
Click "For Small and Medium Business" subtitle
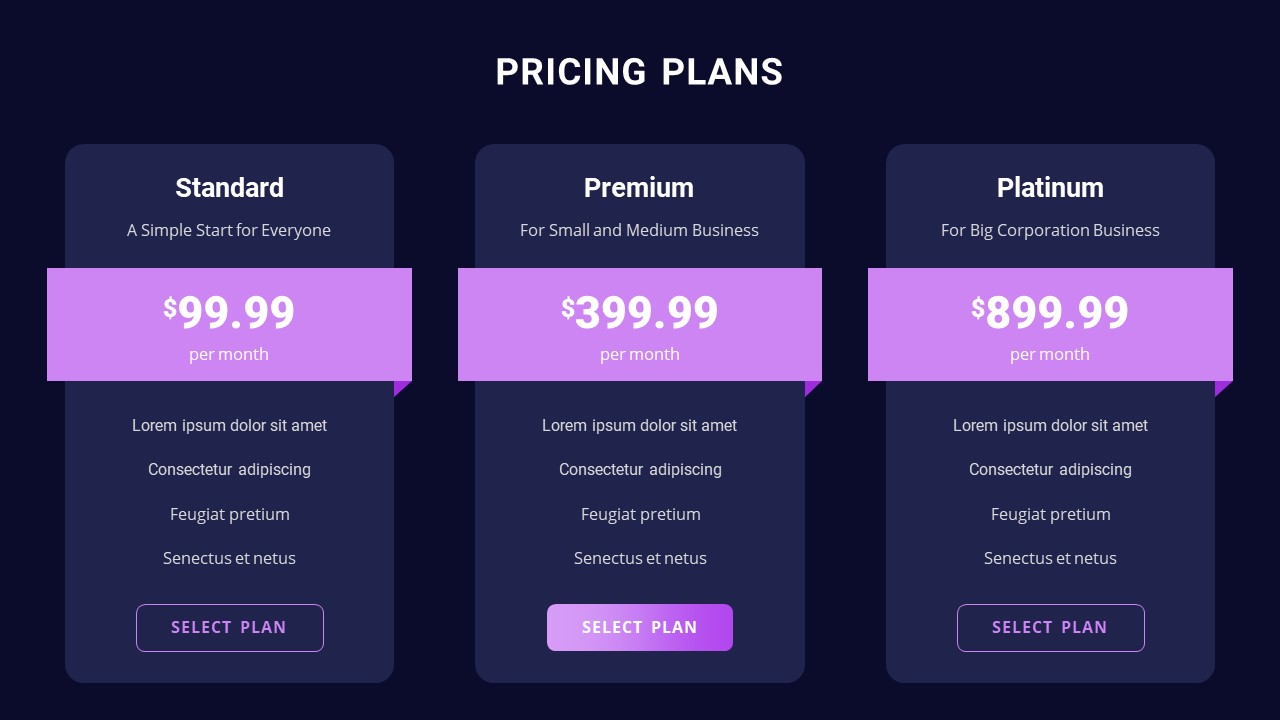click(x=639, y=230)
